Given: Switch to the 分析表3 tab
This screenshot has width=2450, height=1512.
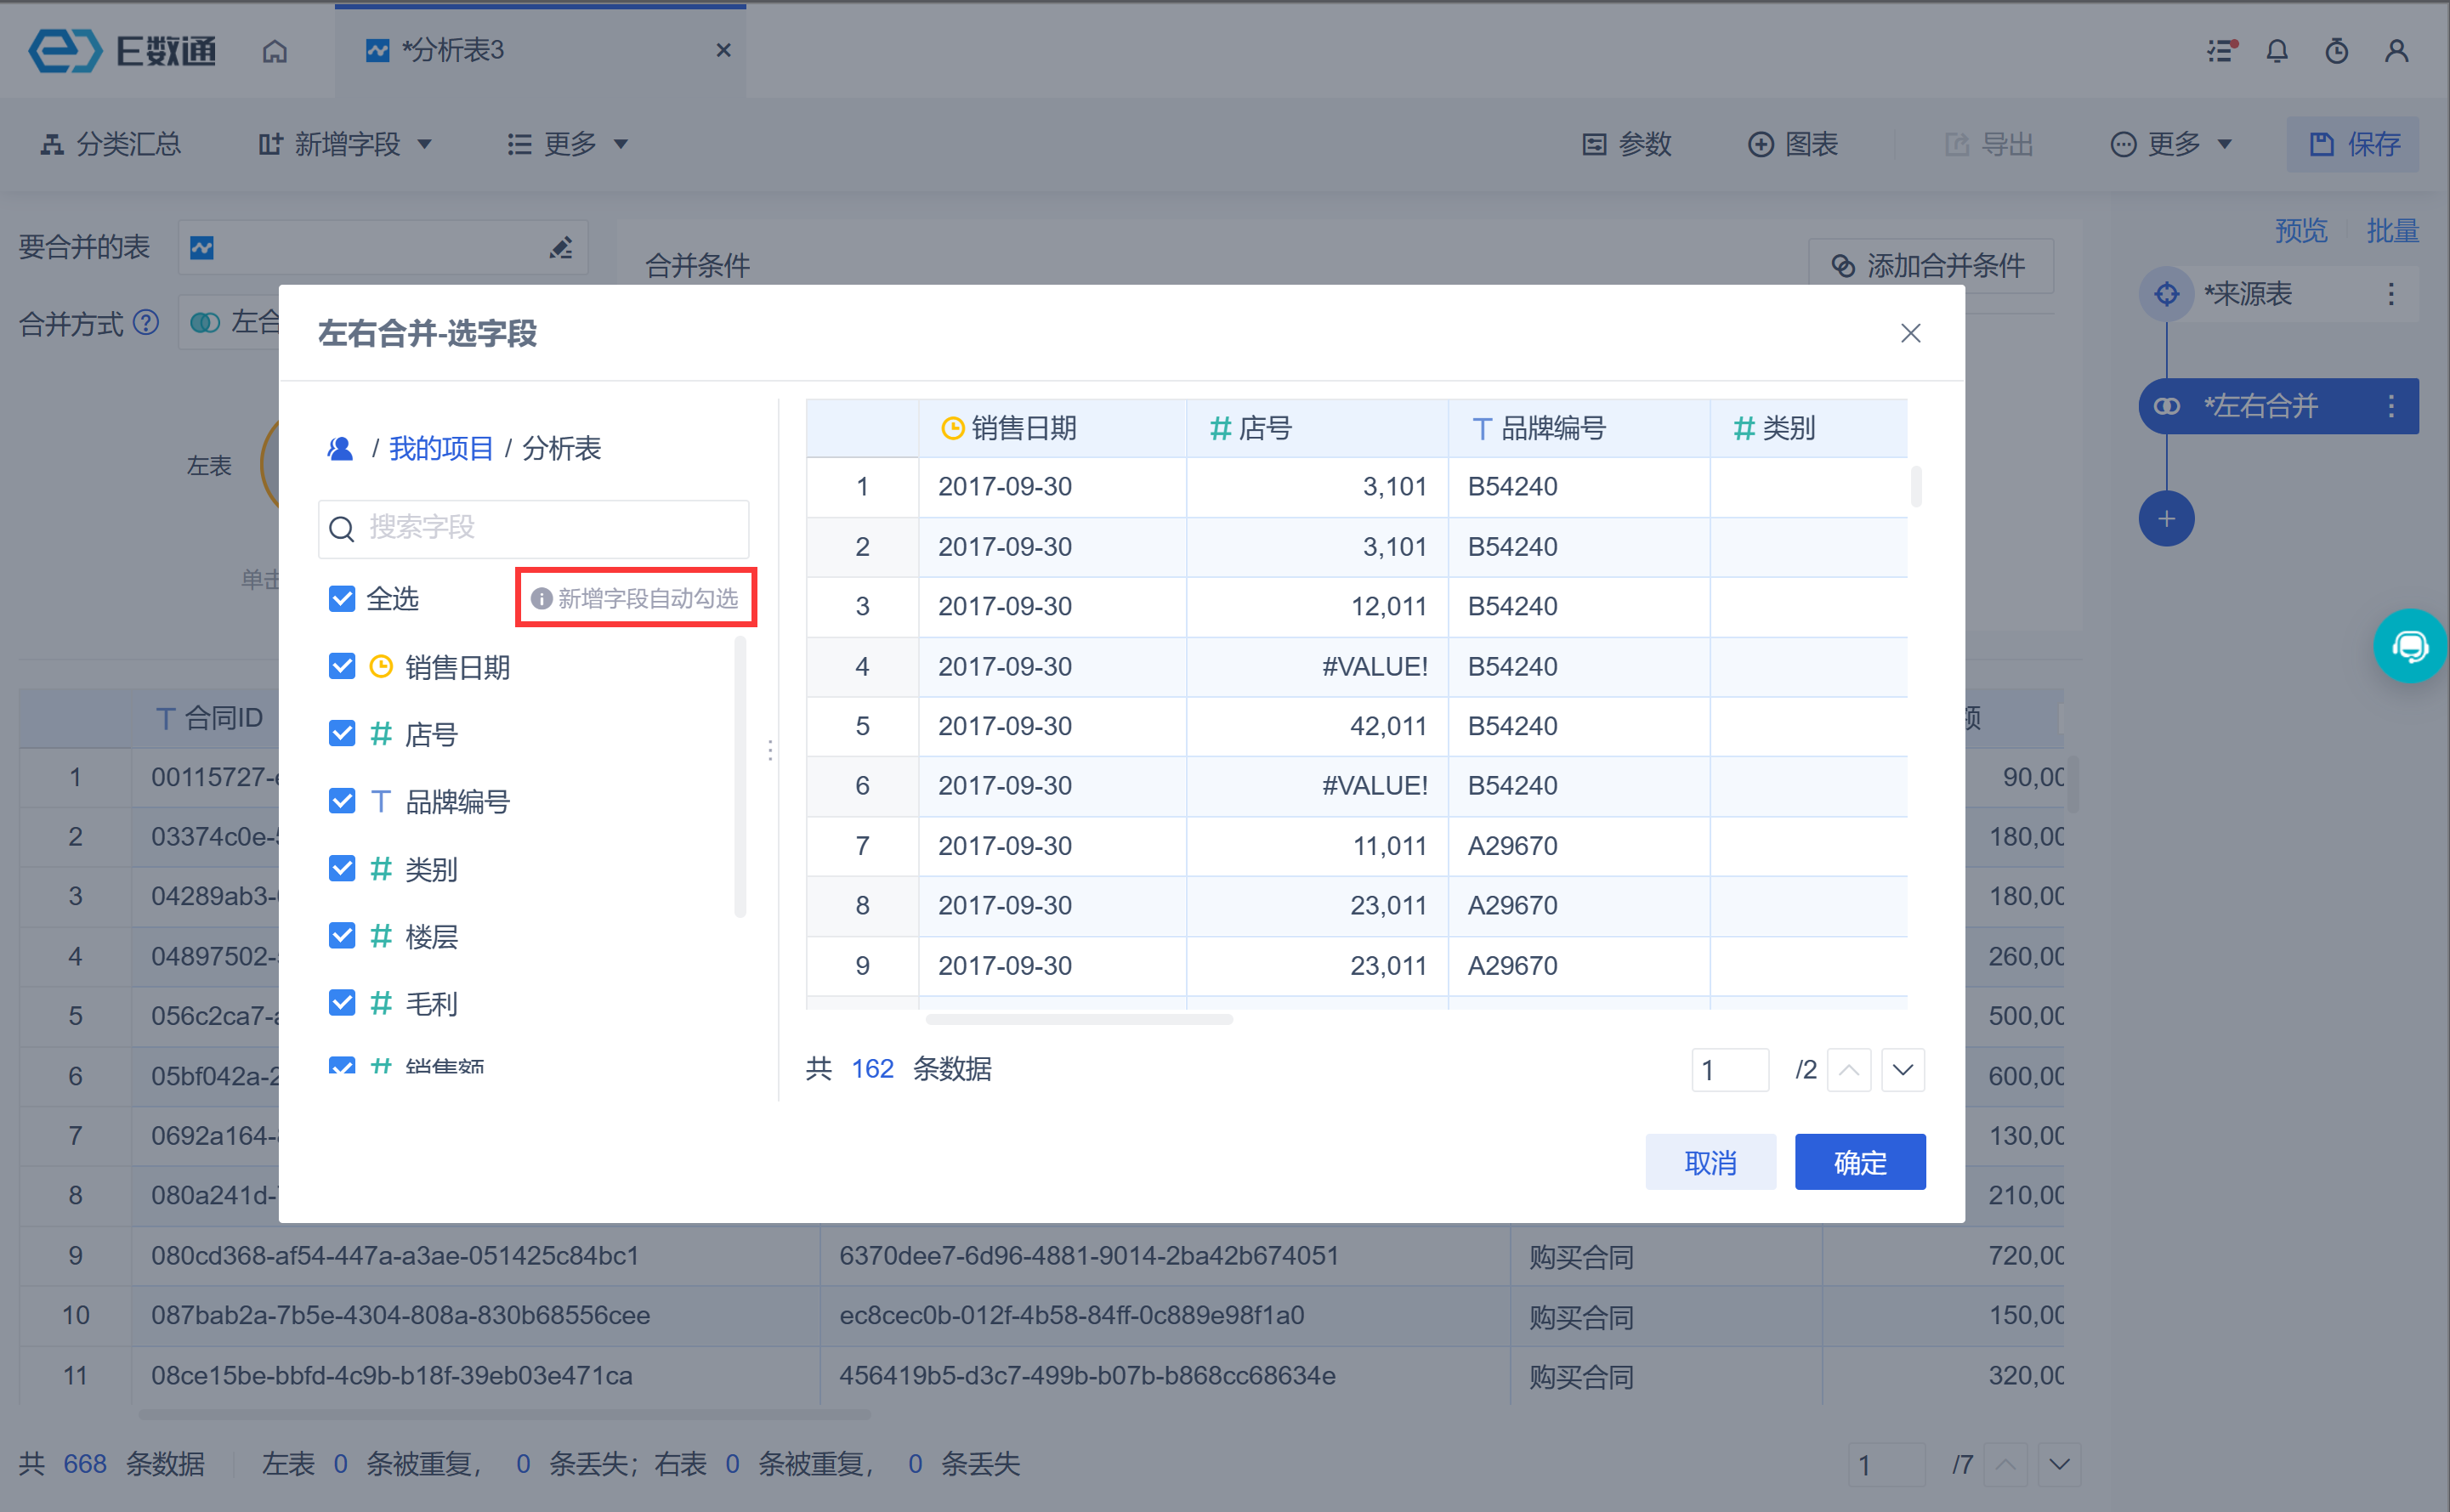Looking at the screenshot, I should (454, 51).
